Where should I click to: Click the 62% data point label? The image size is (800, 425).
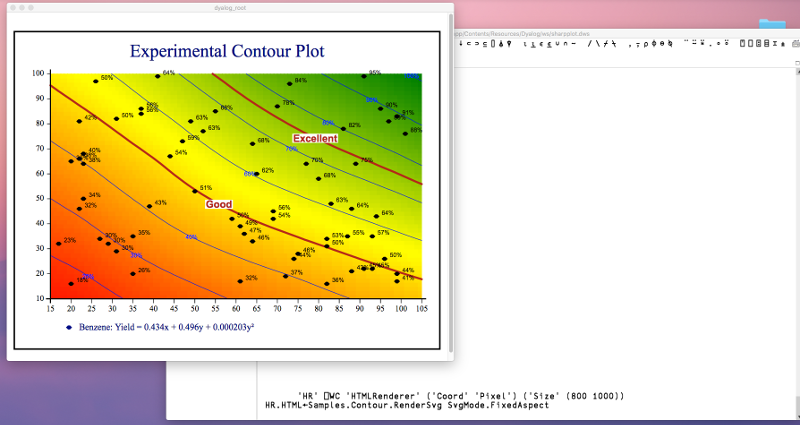[268, 170]
